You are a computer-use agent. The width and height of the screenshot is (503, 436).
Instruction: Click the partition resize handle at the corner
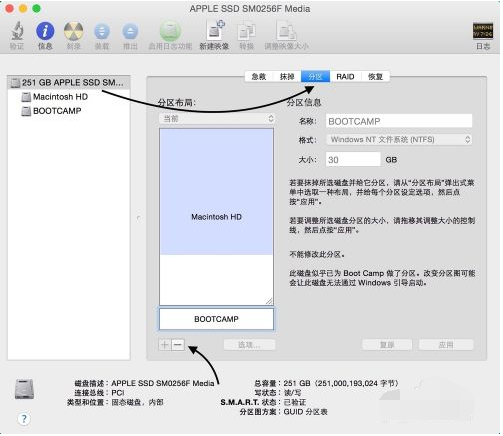[x=269, y=301]
